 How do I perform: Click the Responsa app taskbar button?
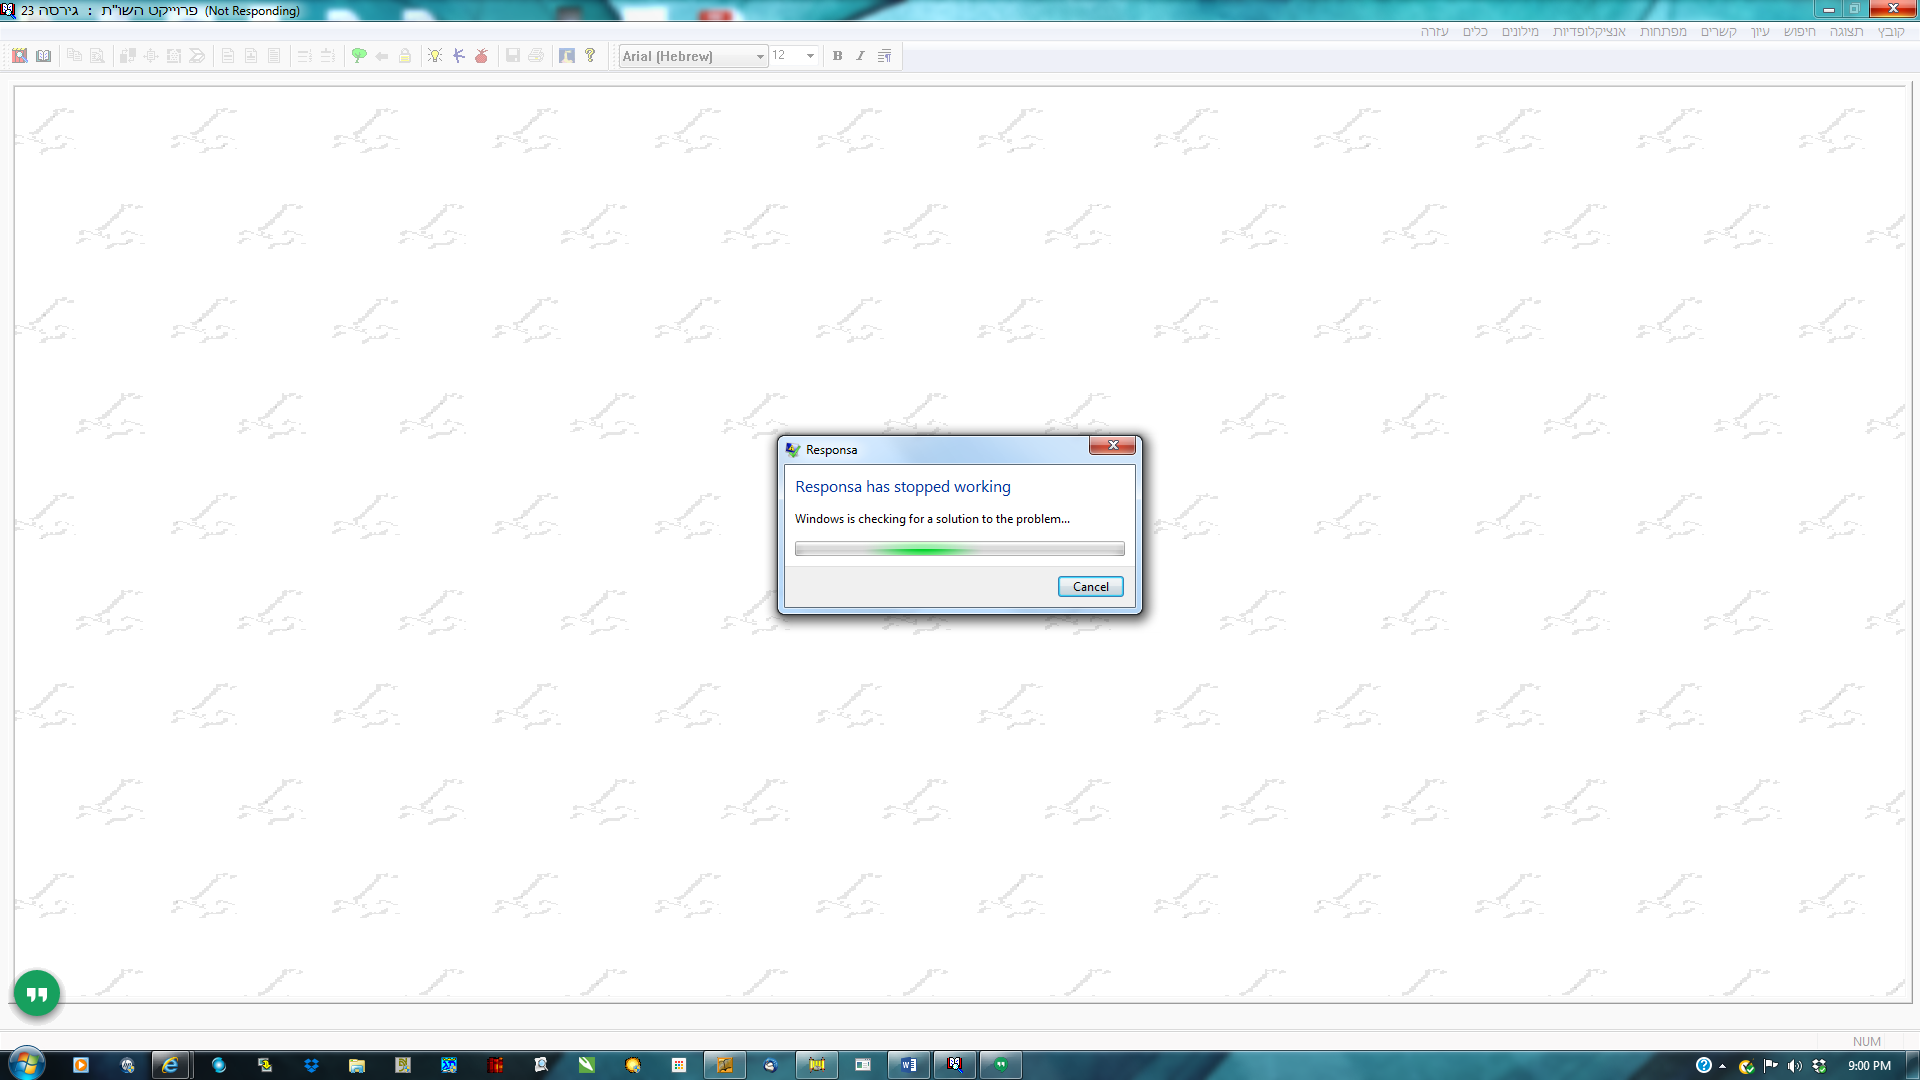(x=954, y=1065)
